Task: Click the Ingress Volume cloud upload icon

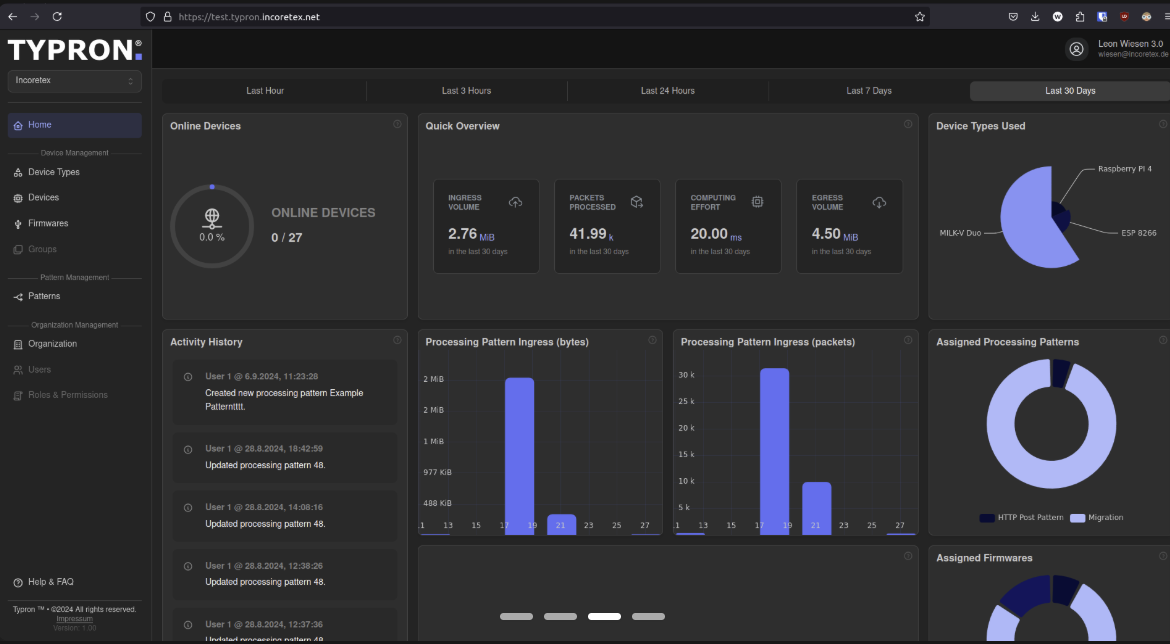Action: pos(516,202)
